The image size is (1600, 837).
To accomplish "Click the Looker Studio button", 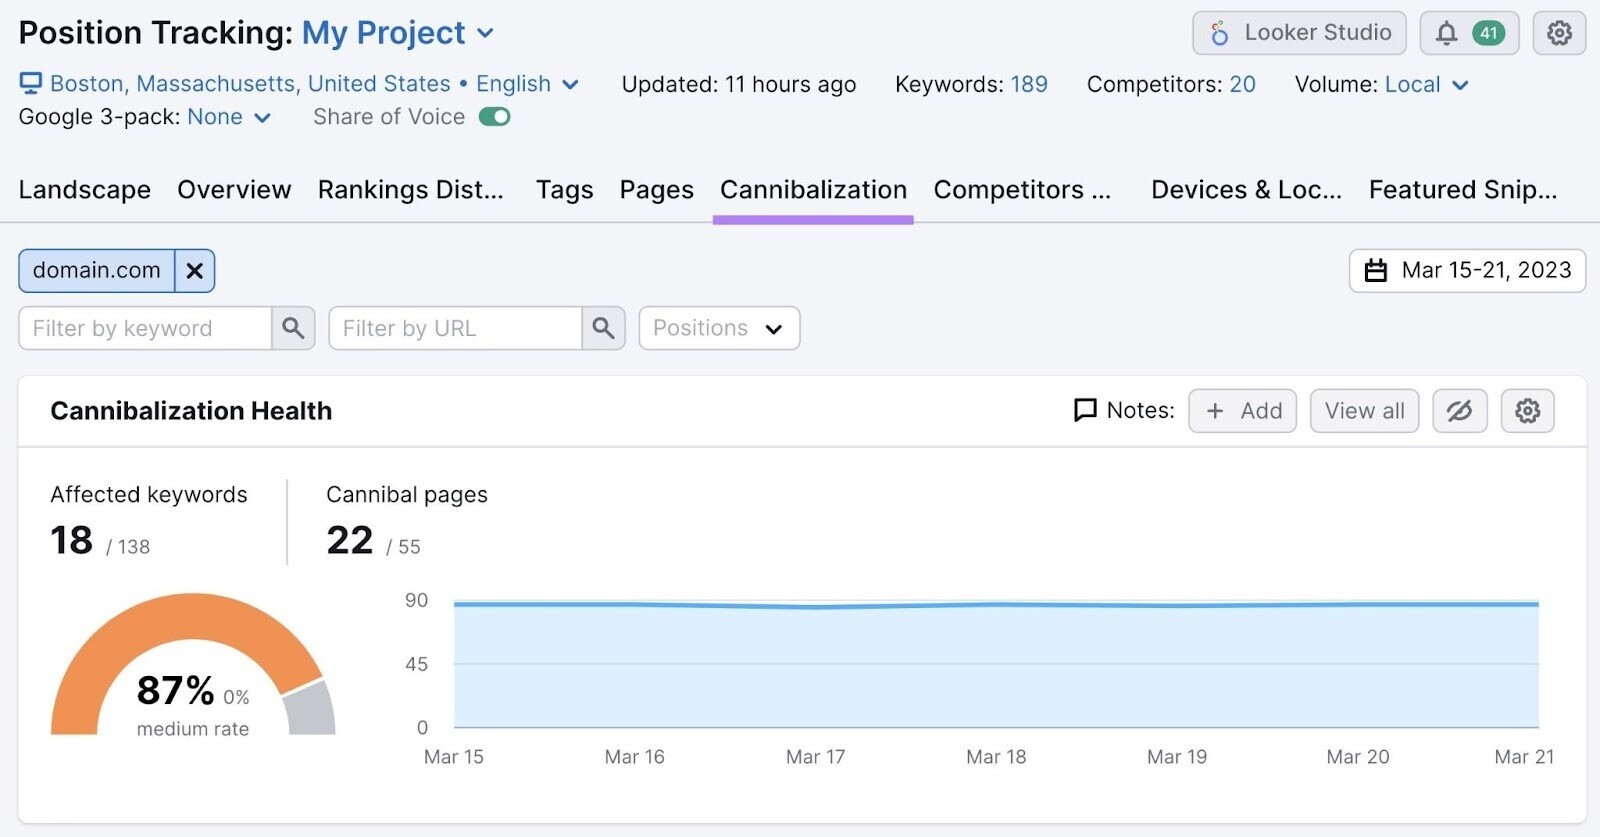I will click(1299, 33).
